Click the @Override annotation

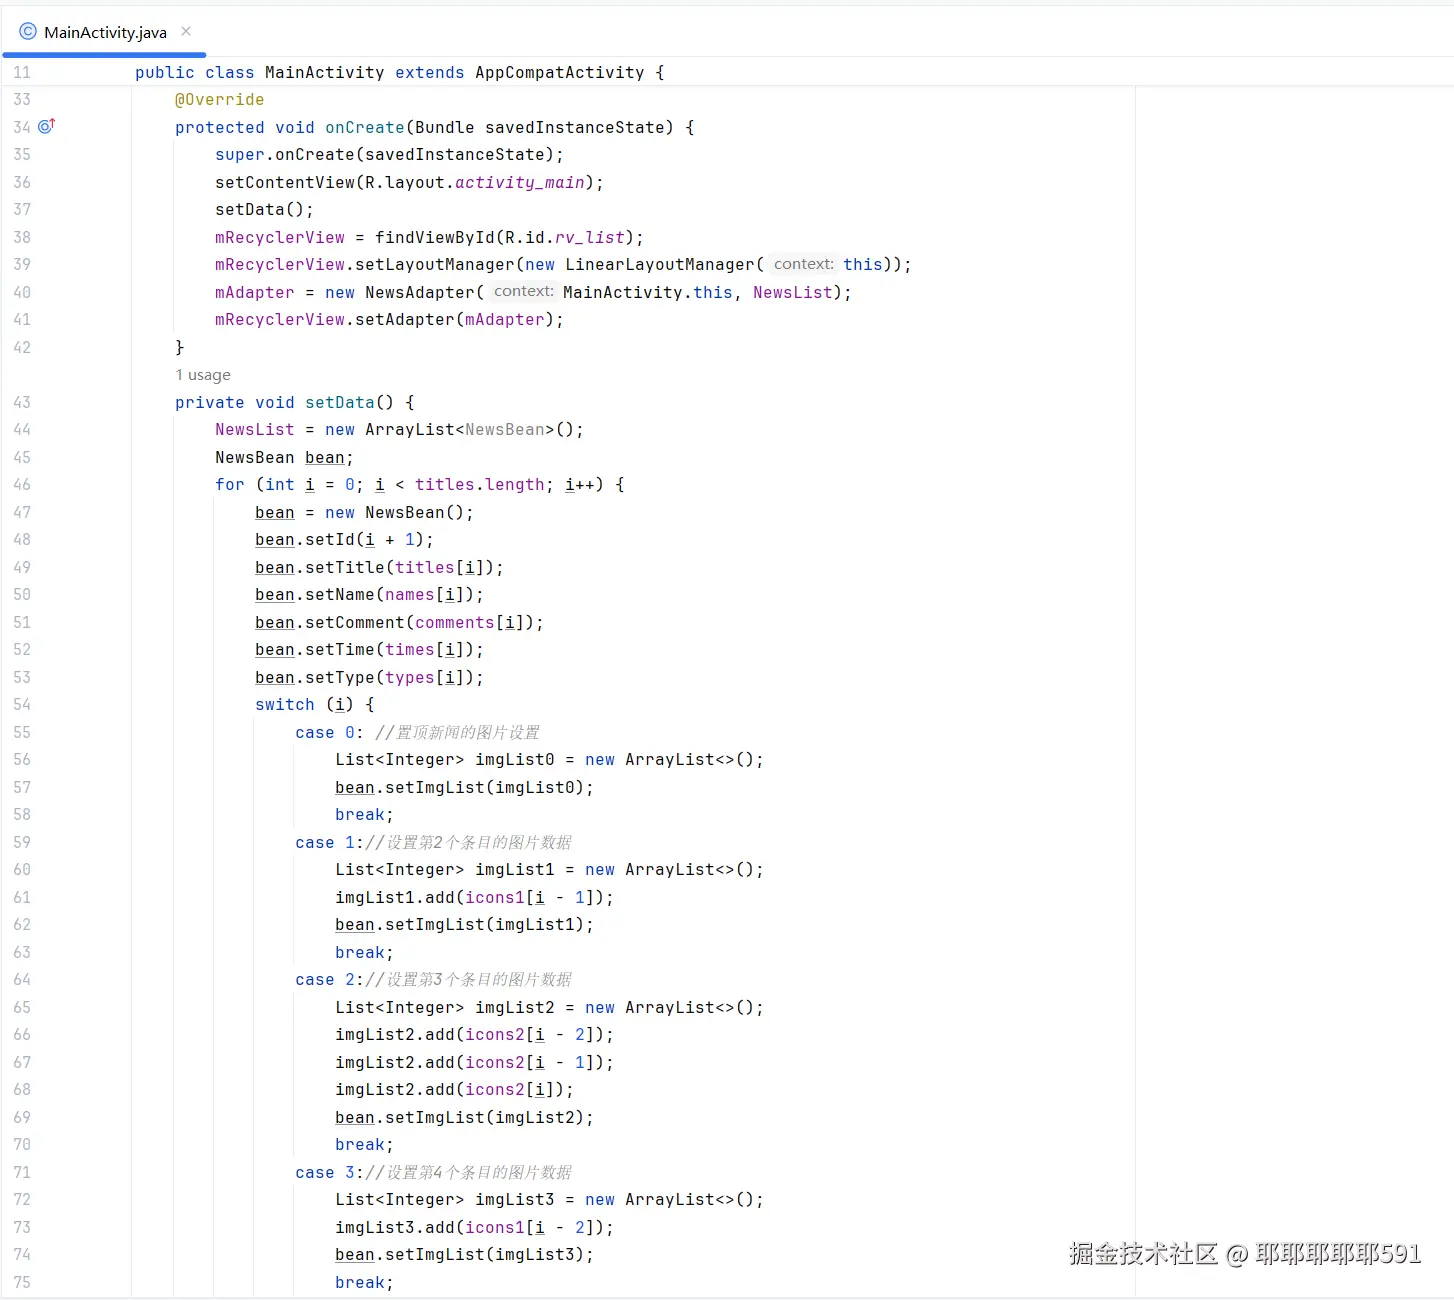tap(220, 100)
